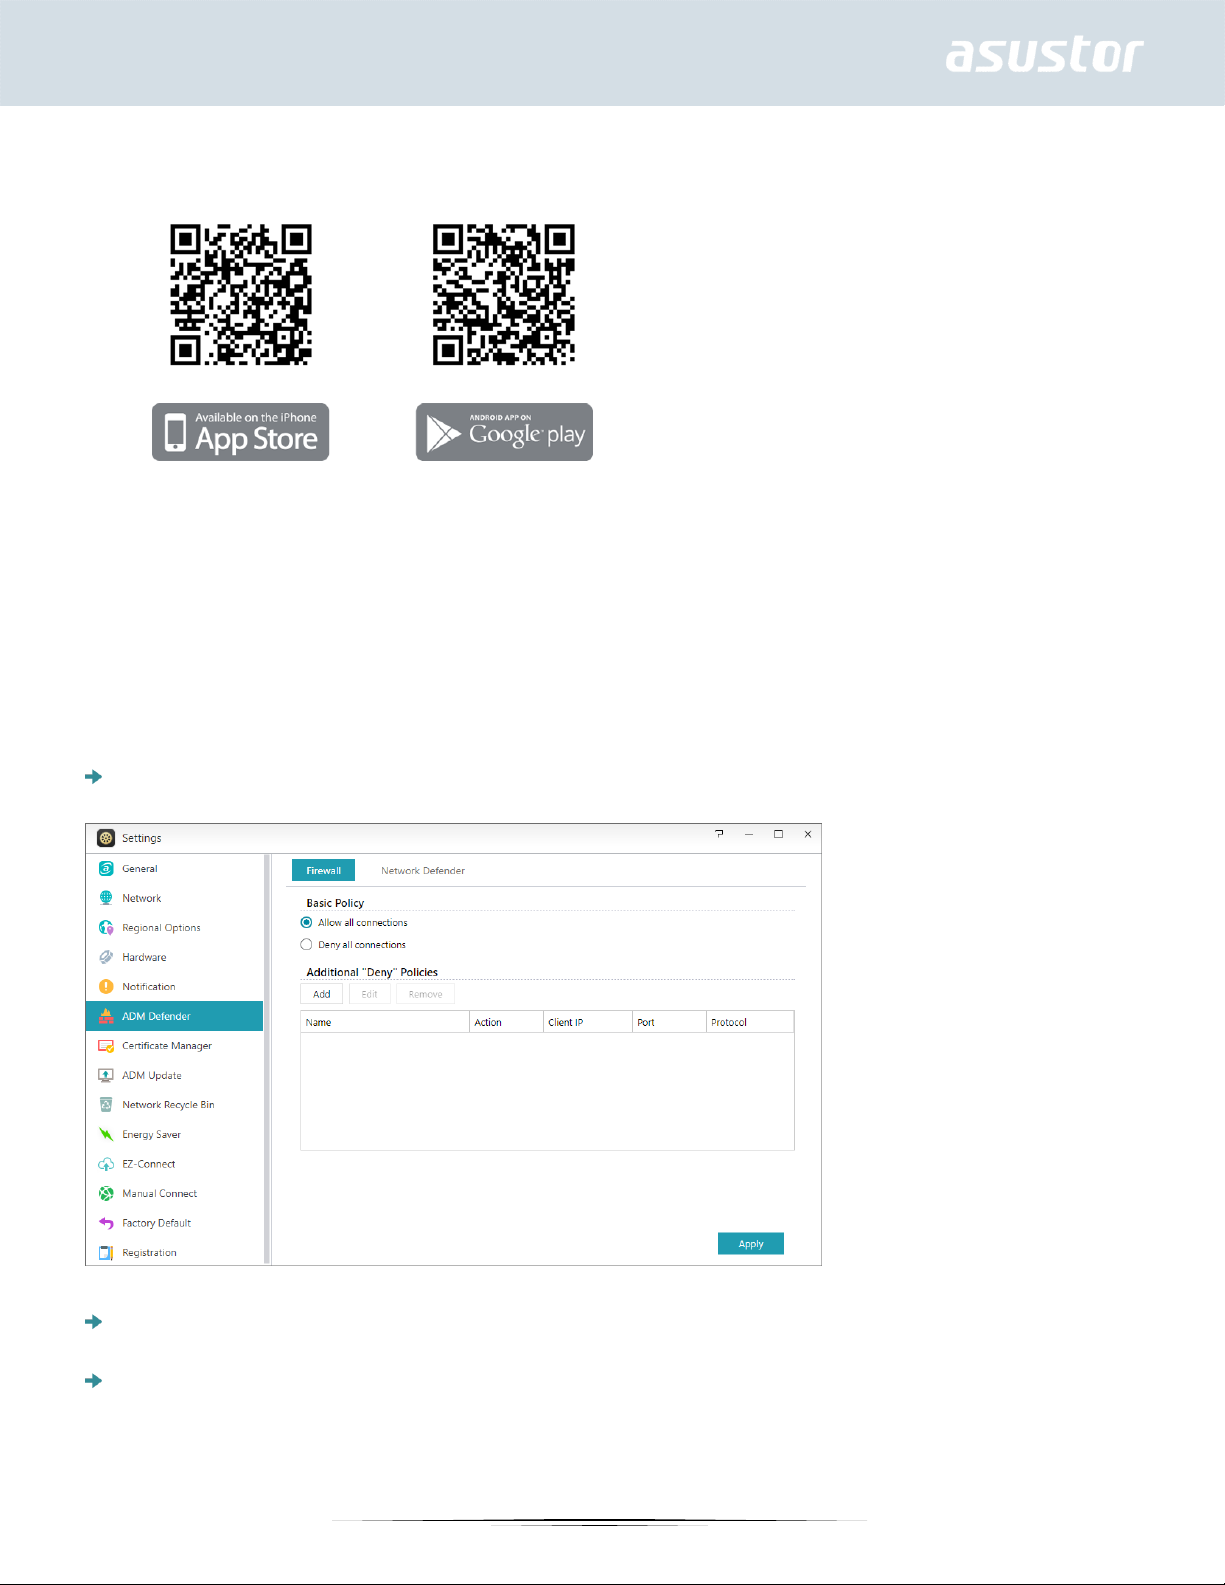Click the Hardware icon in sidebar

click(106, 957)
